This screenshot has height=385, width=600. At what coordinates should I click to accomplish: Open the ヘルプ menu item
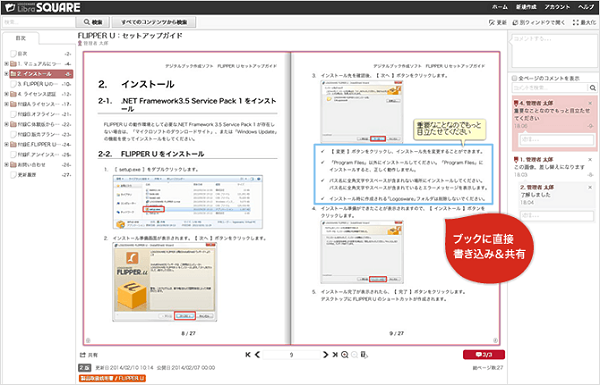586,7
